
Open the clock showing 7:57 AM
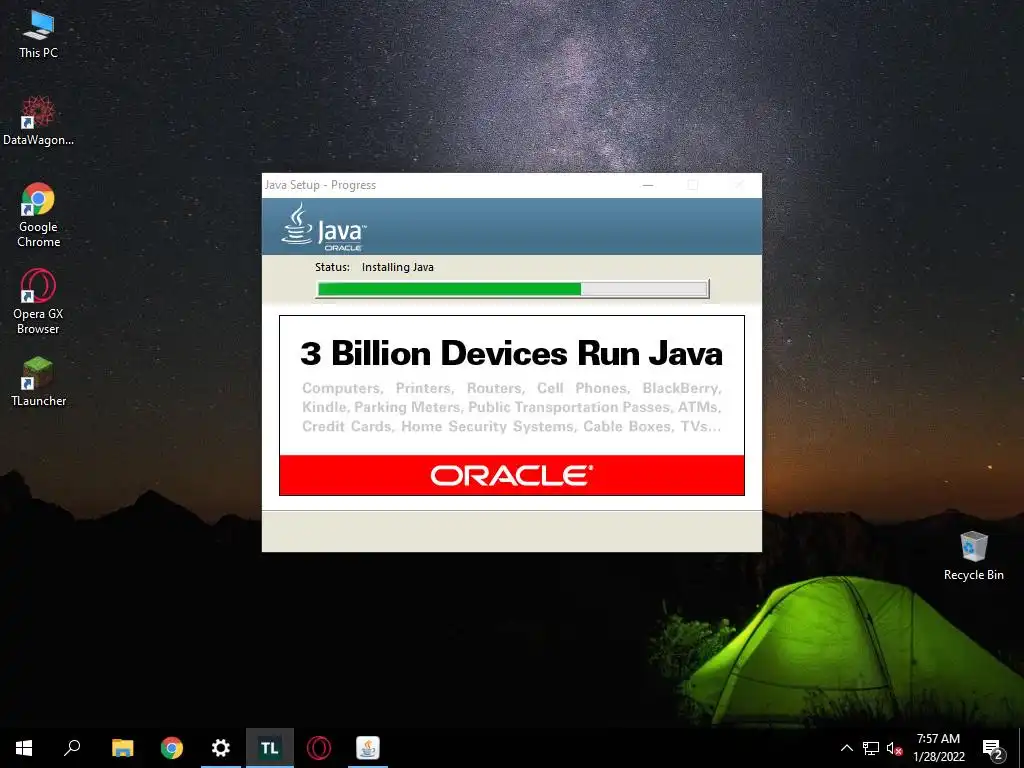[938, 748]
